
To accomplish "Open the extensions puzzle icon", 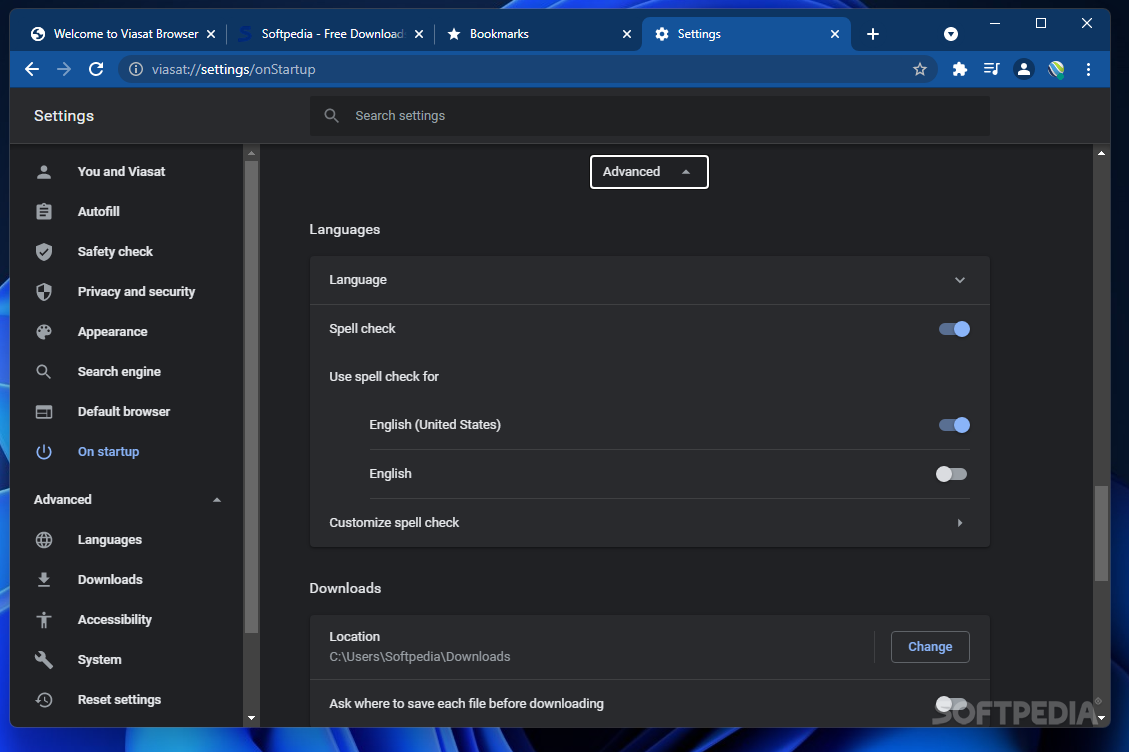I will (x=959, y=69).
